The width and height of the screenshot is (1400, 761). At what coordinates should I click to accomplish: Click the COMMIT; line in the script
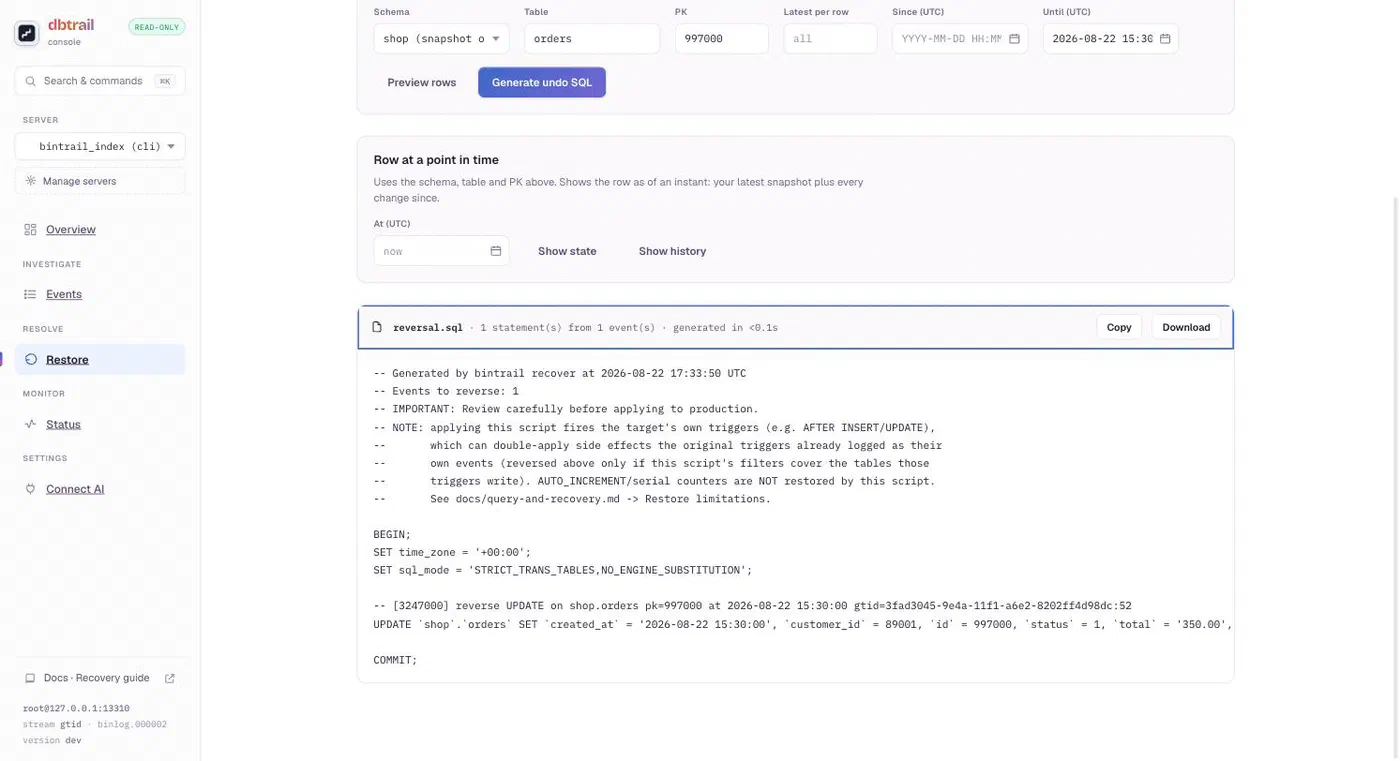(x=395, y=660)
